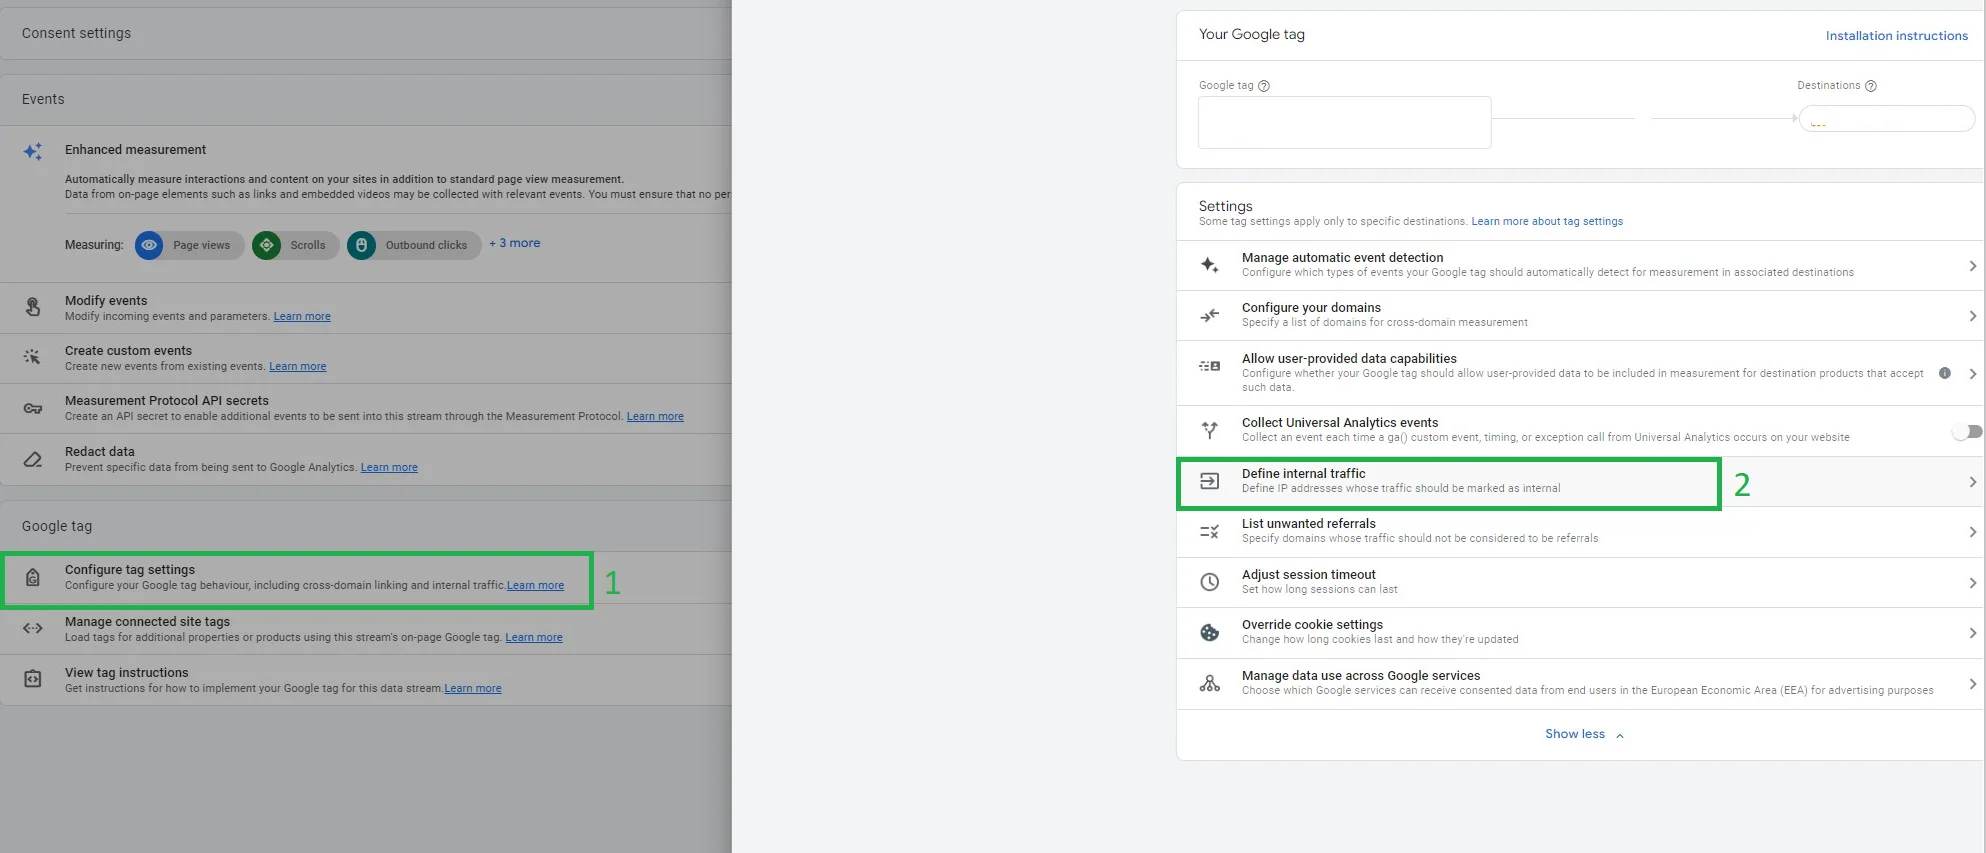
Task: Click the cookie settings cookie icon
Action: (1210, 632)
